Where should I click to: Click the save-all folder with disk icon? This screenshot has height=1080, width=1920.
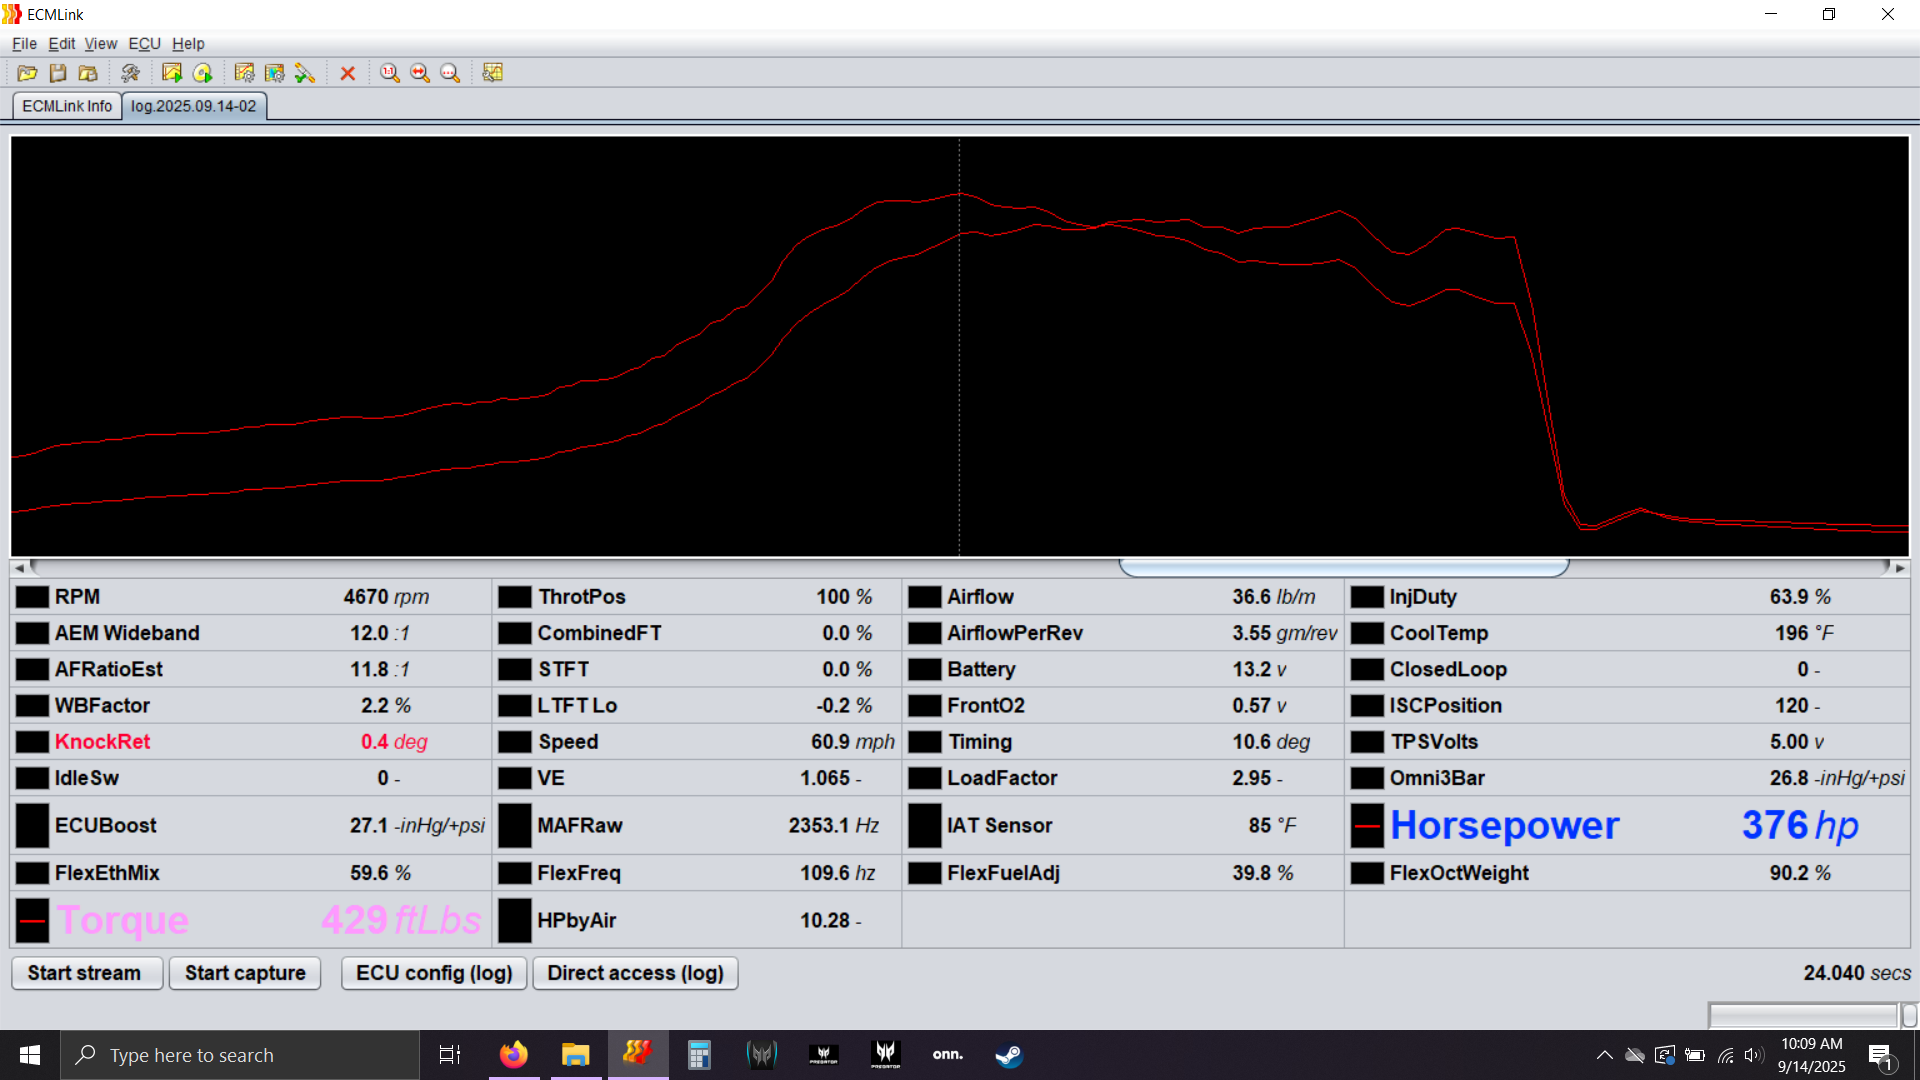pos(88,73)
